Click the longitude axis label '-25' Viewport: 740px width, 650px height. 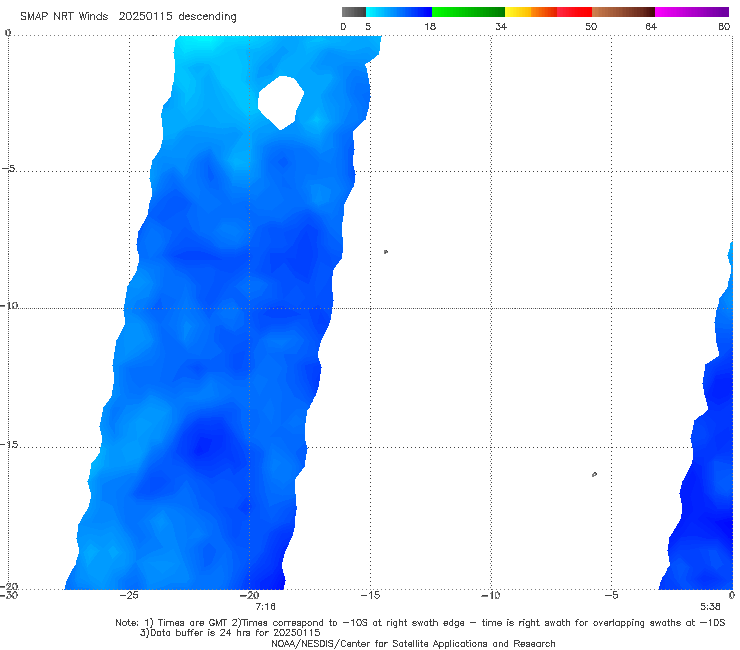click(129, 595)
